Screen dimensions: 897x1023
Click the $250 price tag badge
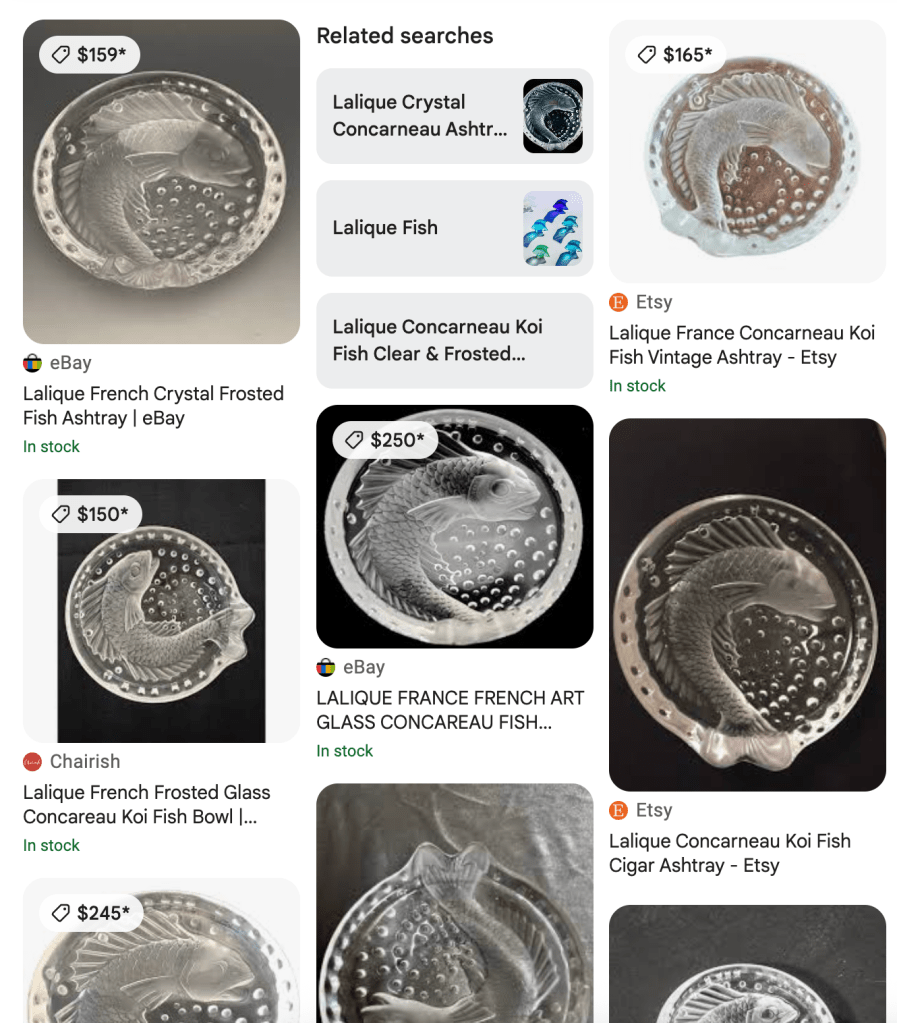pos(384,440)
